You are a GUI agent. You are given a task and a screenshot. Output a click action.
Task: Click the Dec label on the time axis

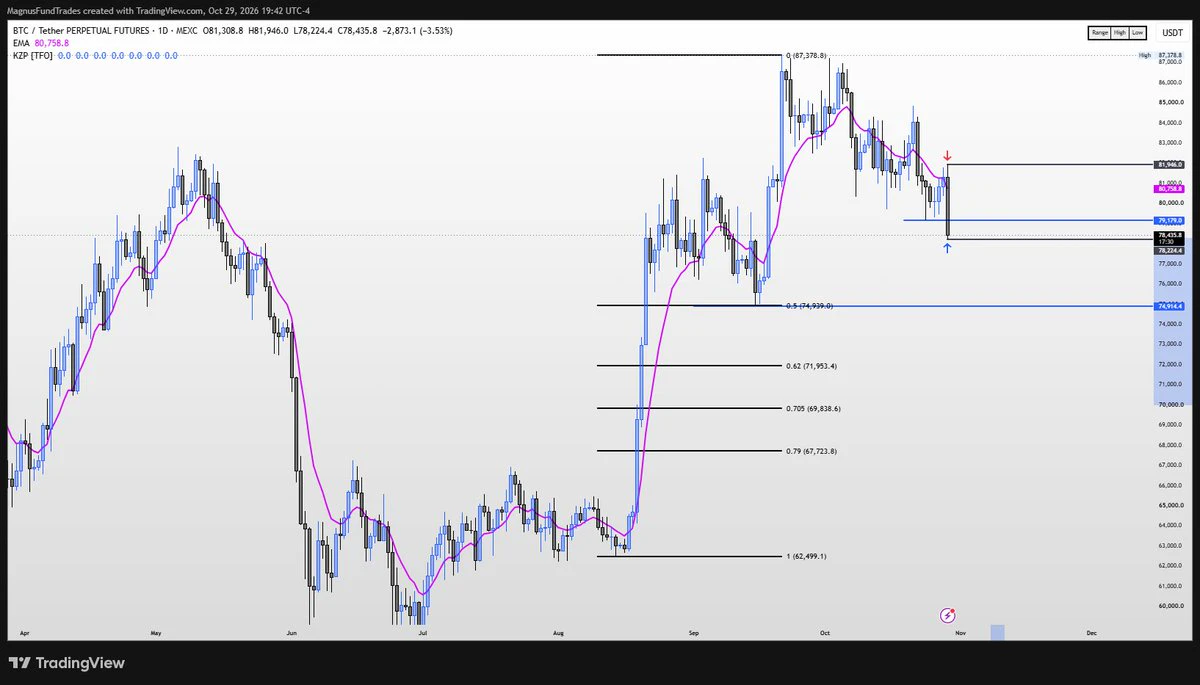[1091, 633]
